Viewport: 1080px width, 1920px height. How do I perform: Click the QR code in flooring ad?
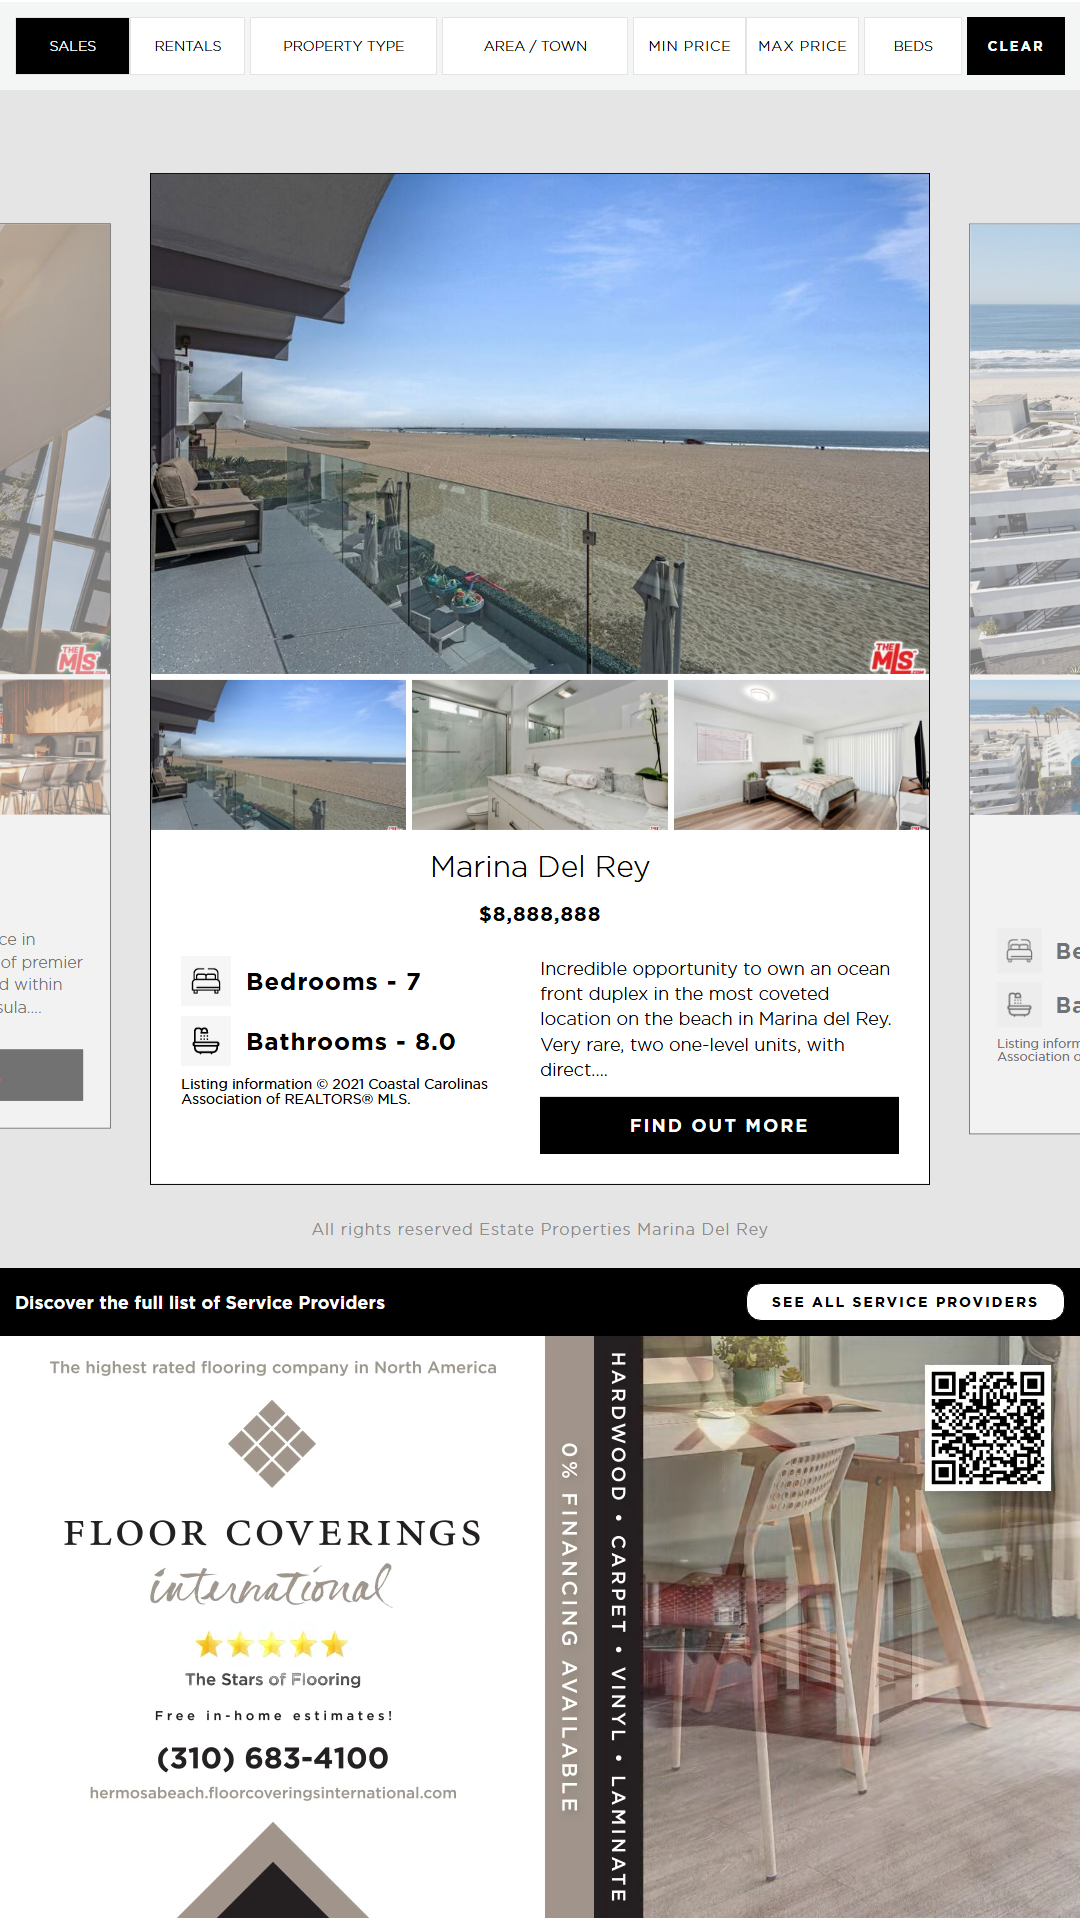pos(988,1427)
